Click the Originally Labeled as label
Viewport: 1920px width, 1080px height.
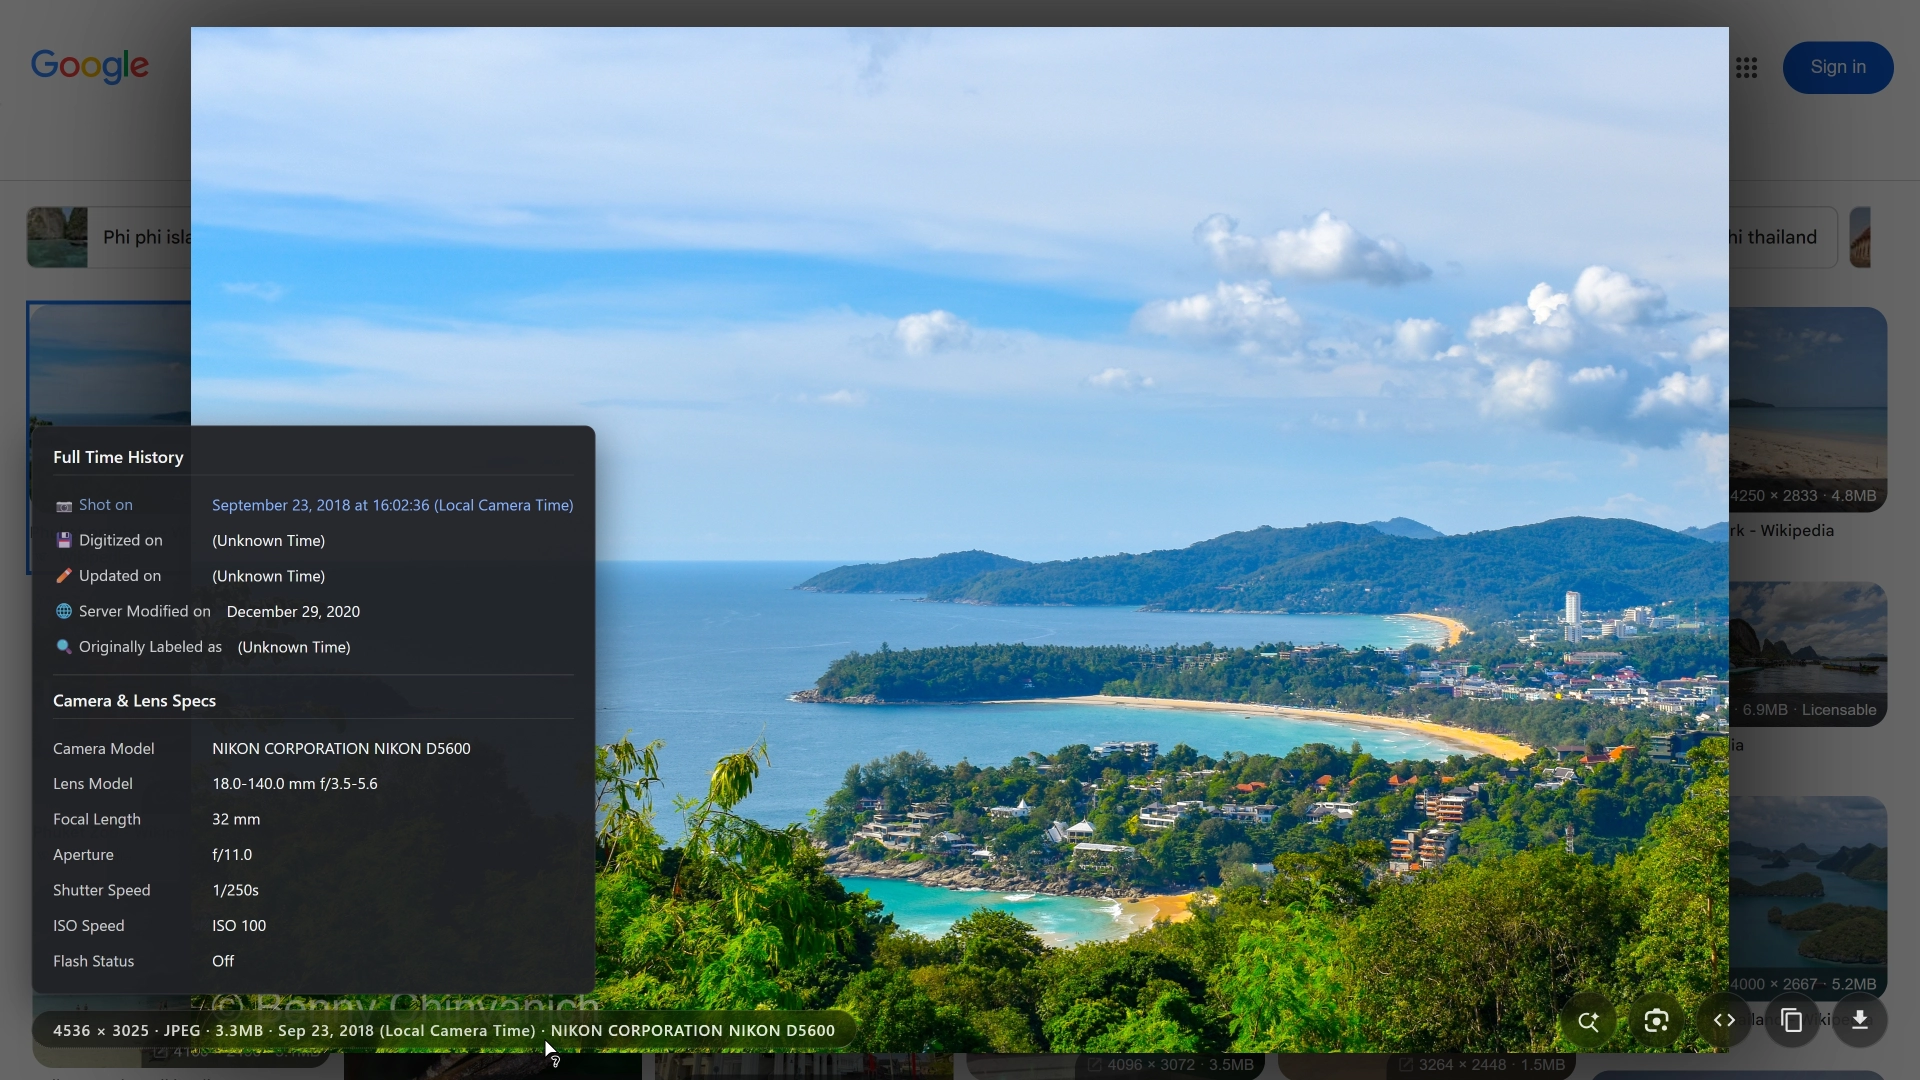150,647
